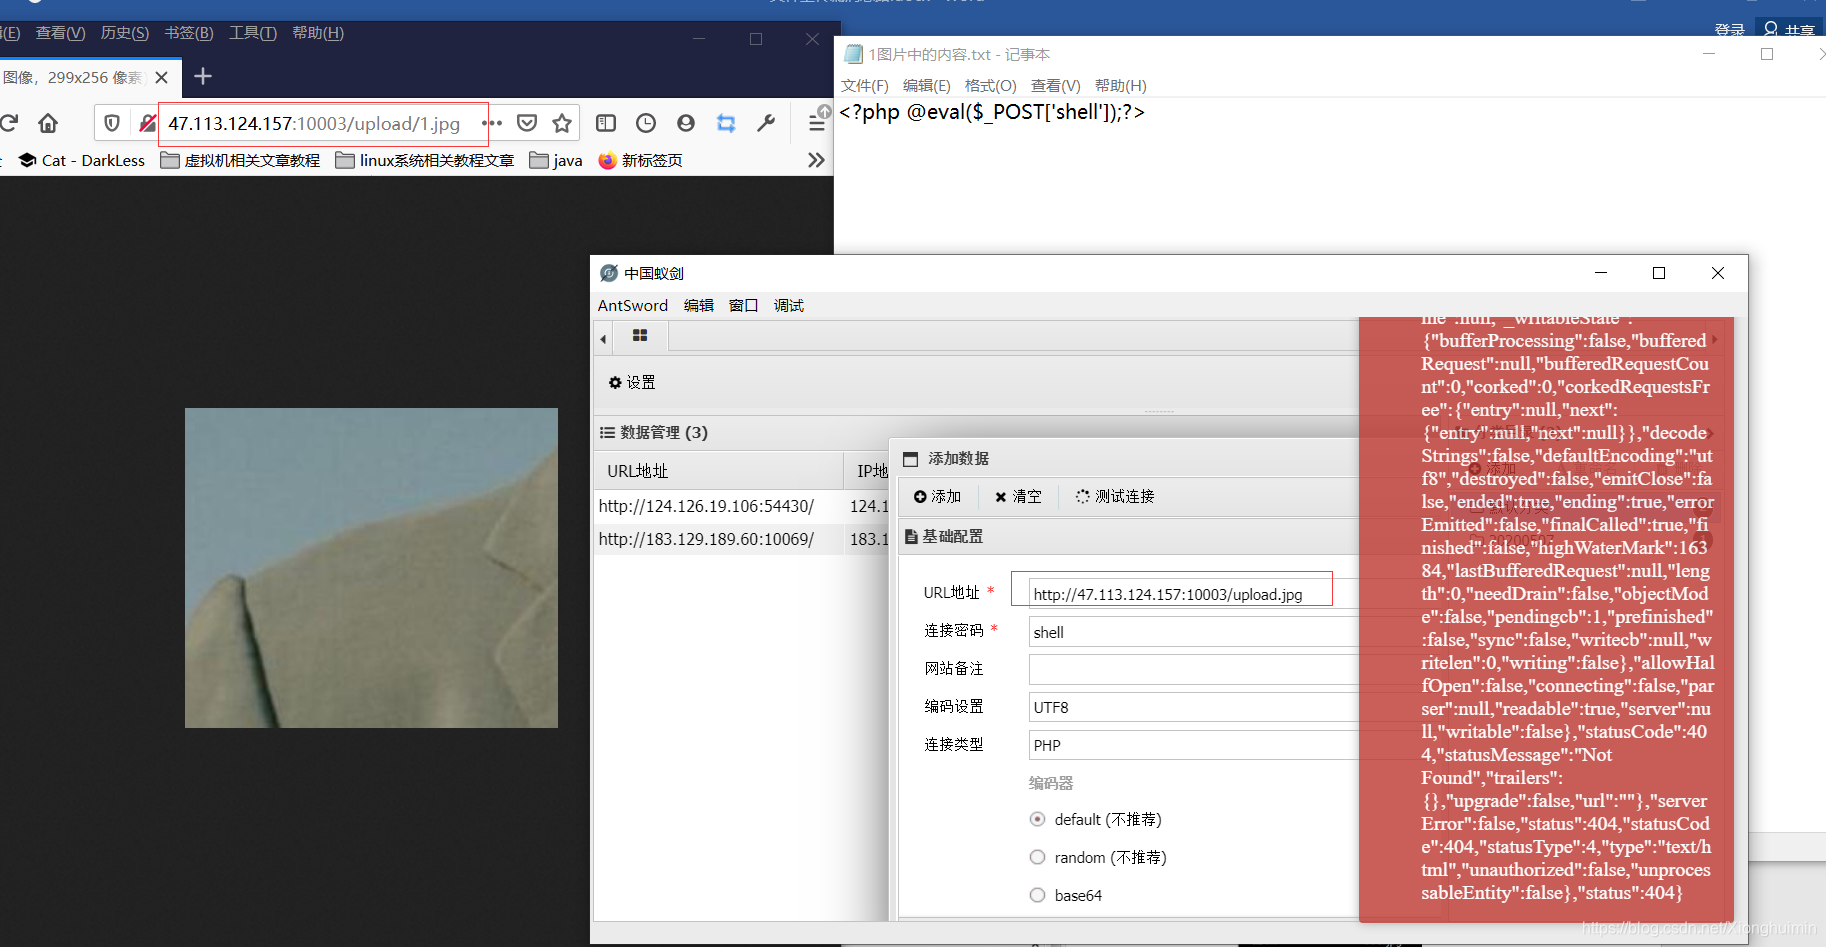Viewport: 1826px width, 947px height.
Task: Open page actions three-dot menu
Action: [492, 123]
